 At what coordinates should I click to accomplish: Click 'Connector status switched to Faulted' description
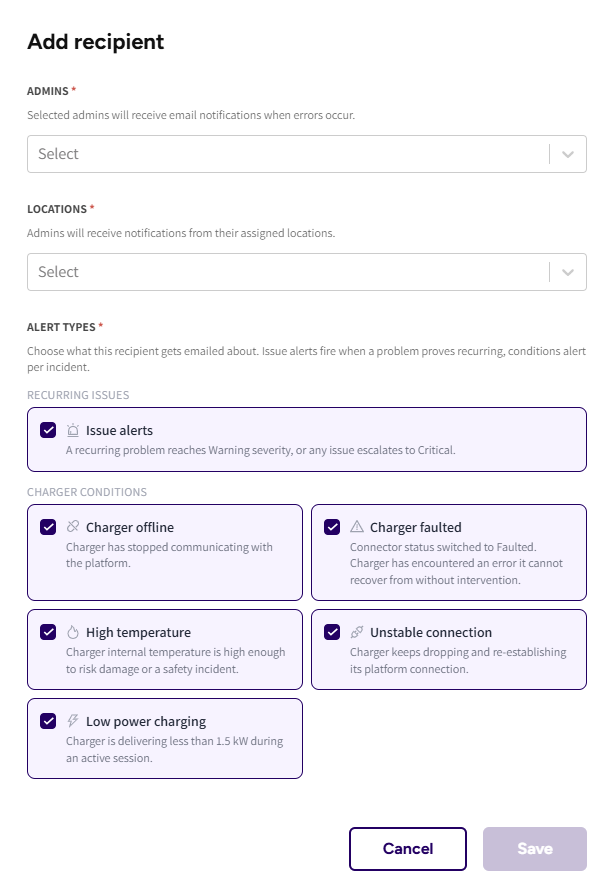(x=456, y=563)
